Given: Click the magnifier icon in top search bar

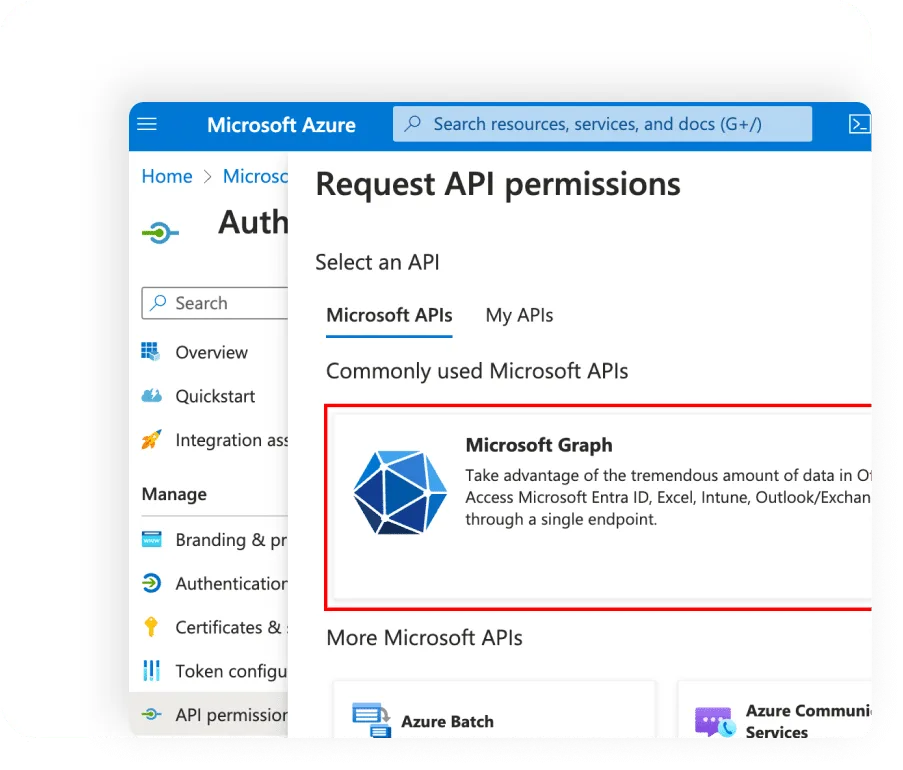Looking at the screenshot, I should [x=412, y=123].
